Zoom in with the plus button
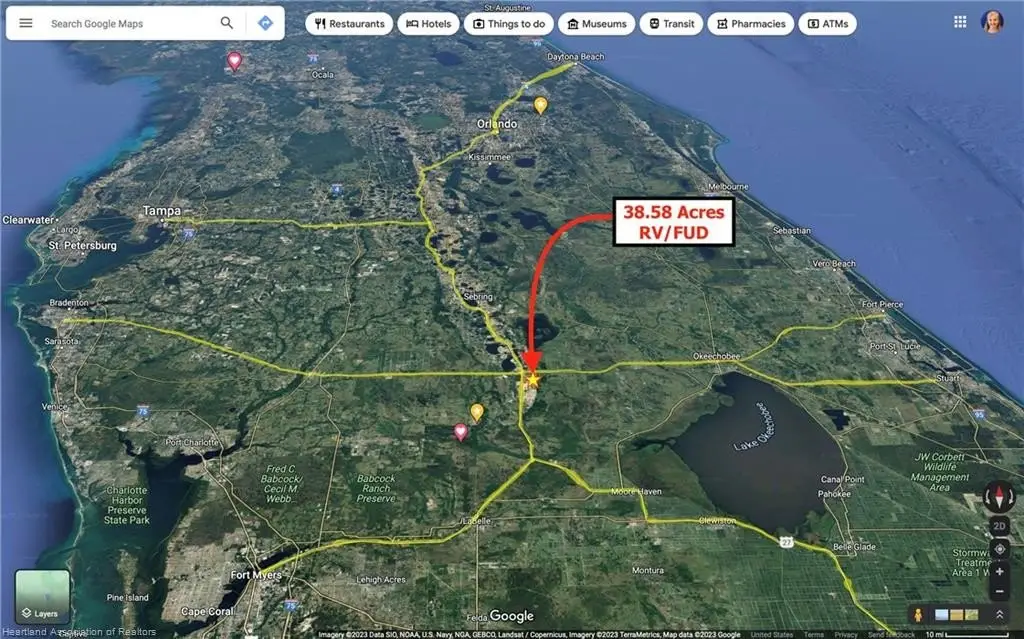This screenshot has width=1024, height=639. click(999, 572)
